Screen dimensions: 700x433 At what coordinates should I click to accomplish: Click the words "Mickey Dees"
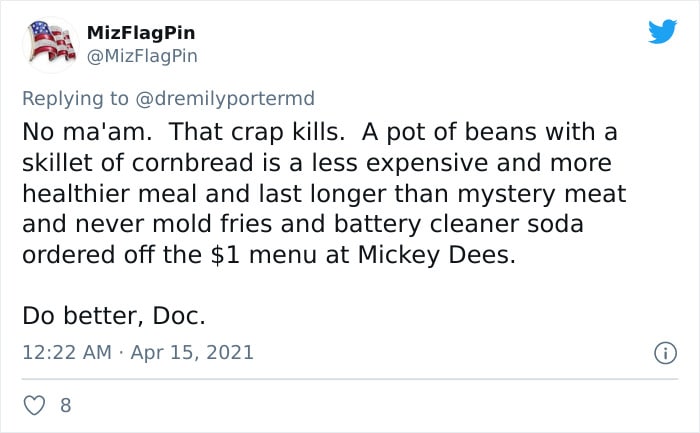tap(436, 255)
